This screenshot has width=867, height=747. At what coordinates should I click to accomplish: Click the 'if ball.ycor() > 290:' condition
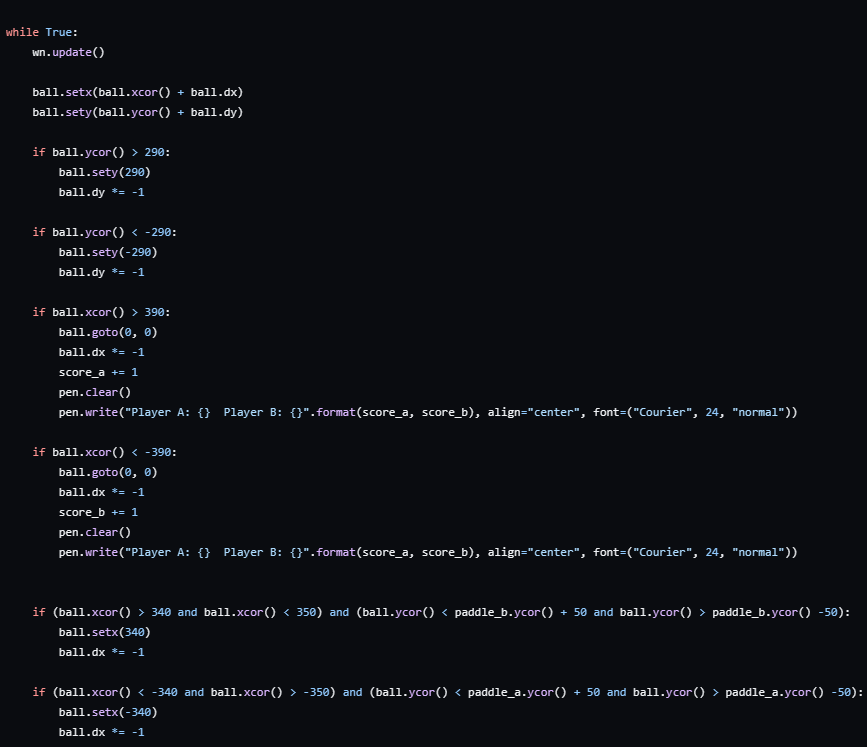coord(108,152)
